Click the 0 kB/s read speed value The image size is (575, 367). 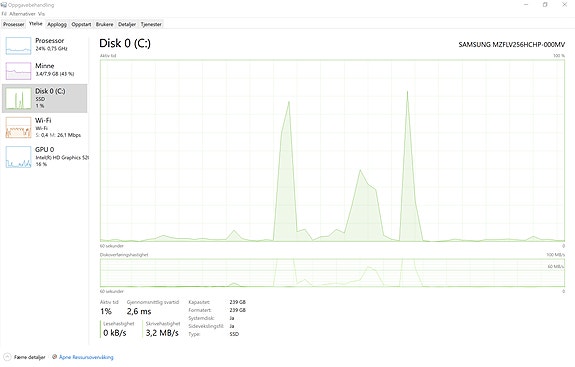[x=115, y=333]
